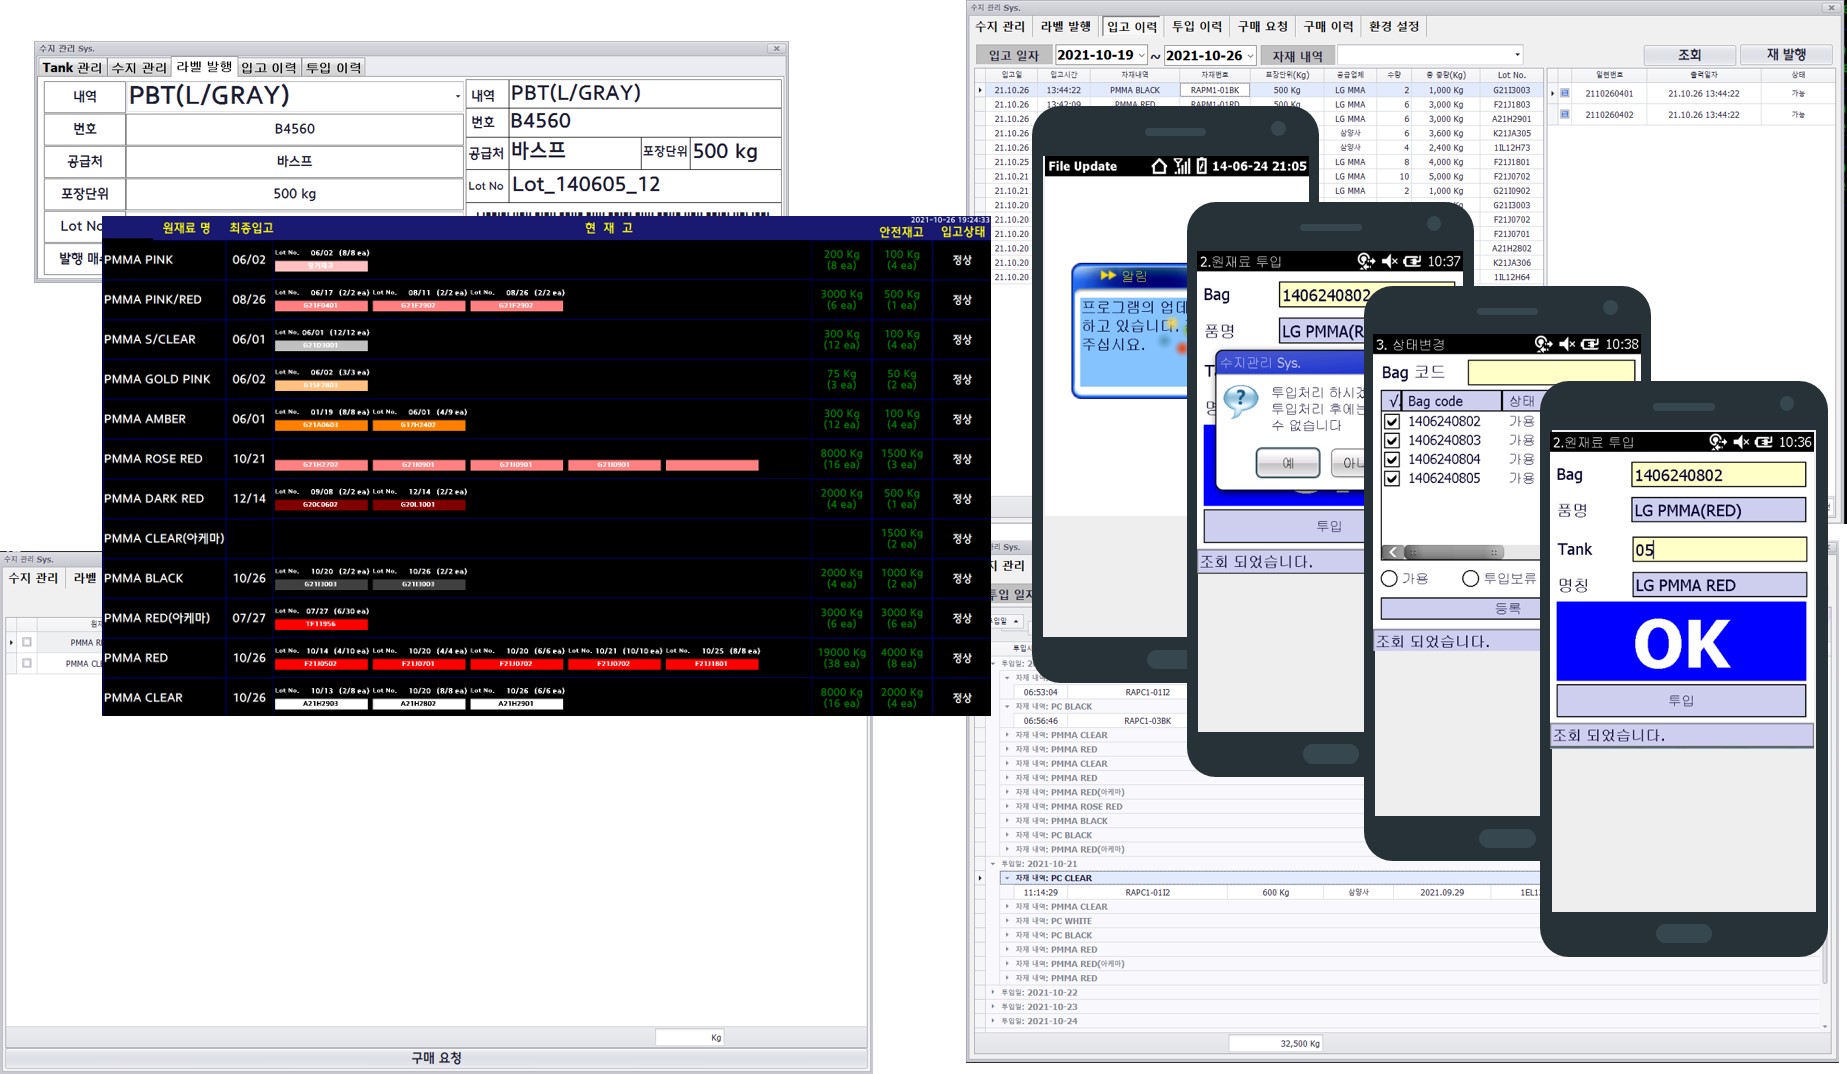Click the orange PMMA AMBER lot bar G21A0603
The height and width of the screenshot is (1074, 1847).
point(321,425)
